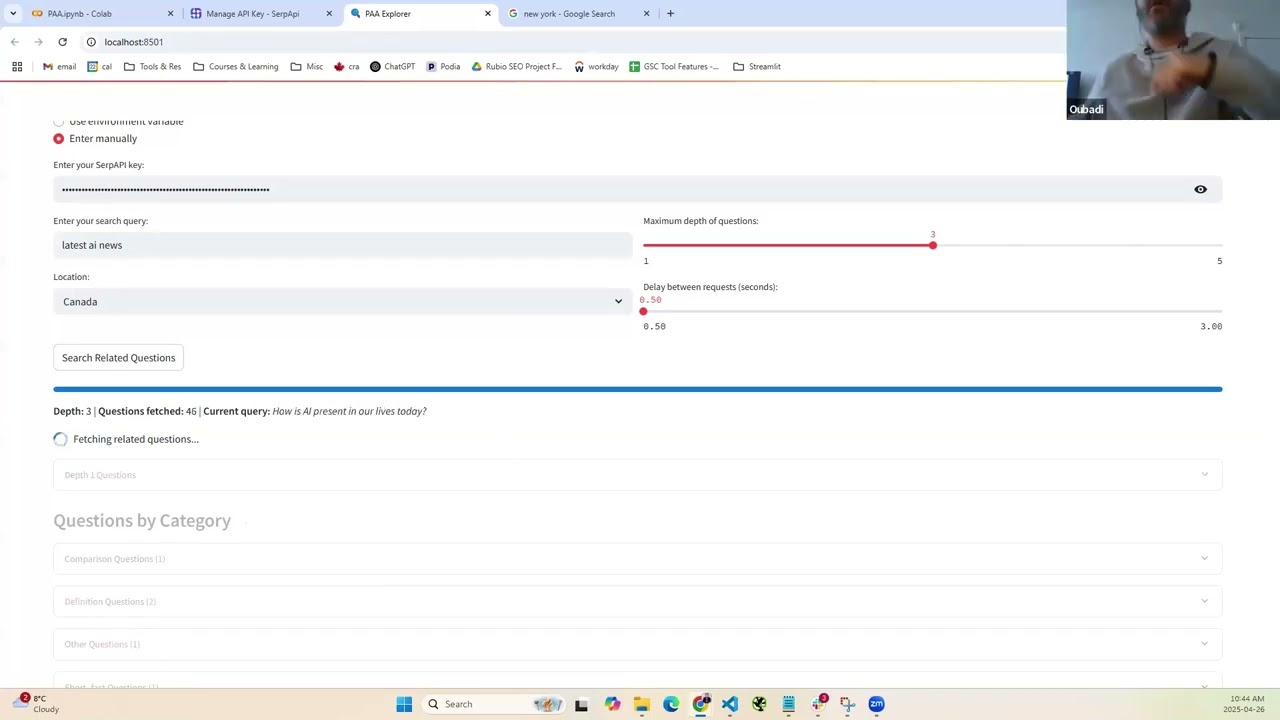Open the cal calendar bookmark

coord(99,66)
